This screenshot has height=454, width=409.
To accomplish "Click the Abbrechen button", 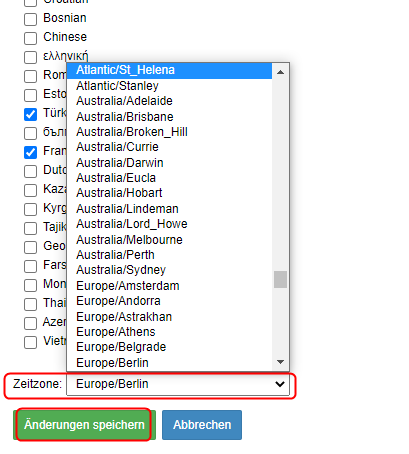I will point(202,425).
